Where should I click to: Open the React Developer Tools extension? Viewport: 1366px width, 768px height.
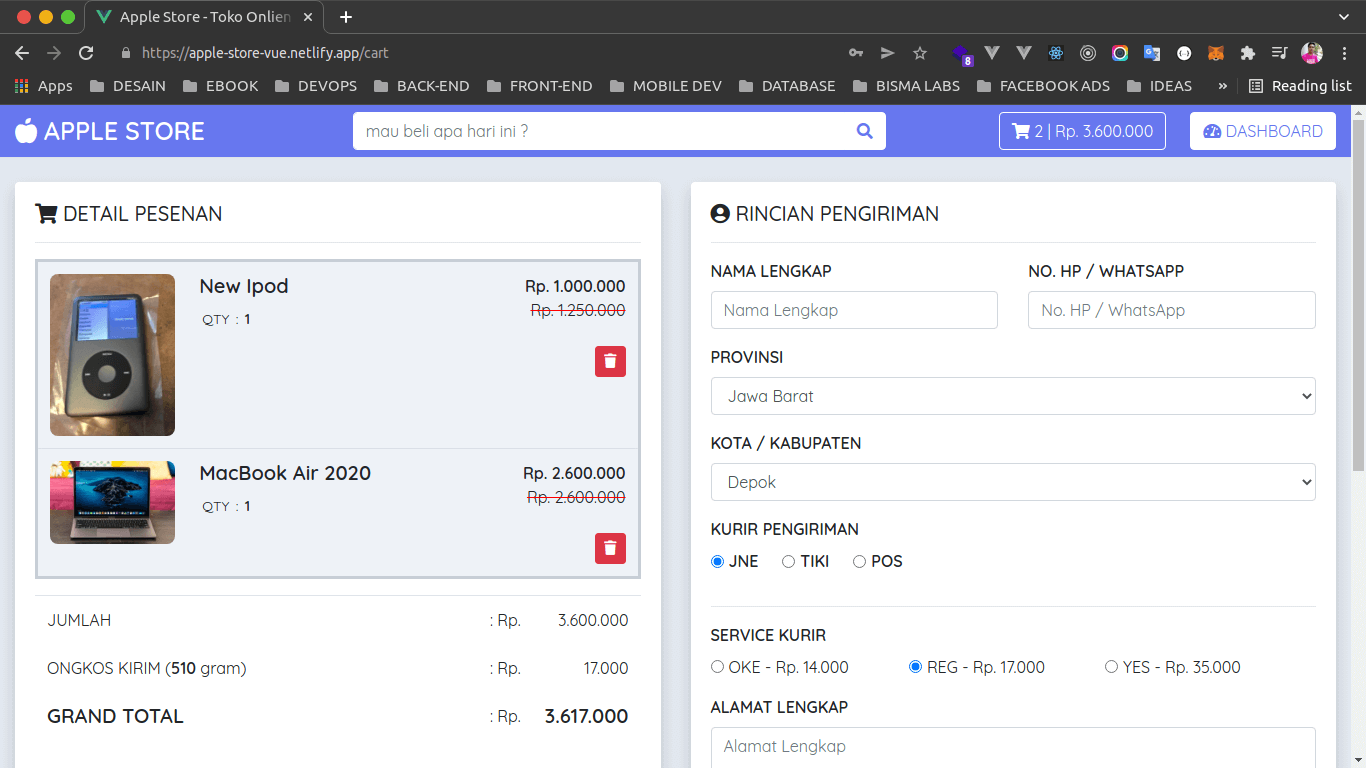click(x=1056, y=53)
